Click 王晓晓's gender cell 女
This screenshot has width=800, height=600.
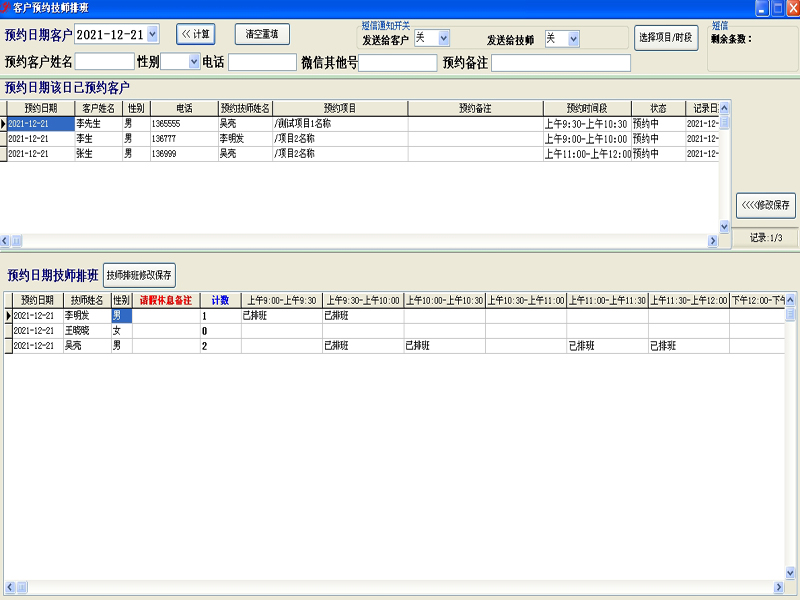122,331
